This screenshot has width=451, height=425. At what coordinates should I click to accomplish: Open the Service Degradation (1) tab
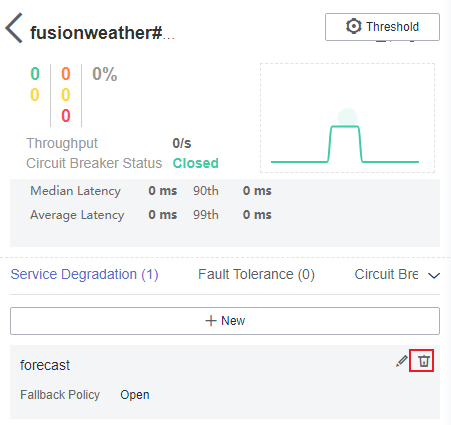click(x=84, y=274)
